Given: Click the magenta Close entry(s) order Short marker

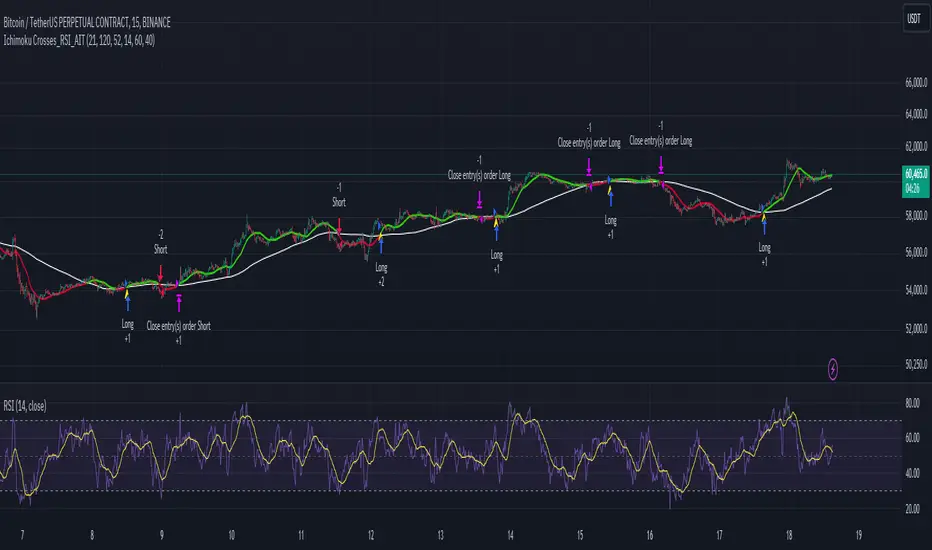Looking at the screenshot, I should (x=179, y=303).
